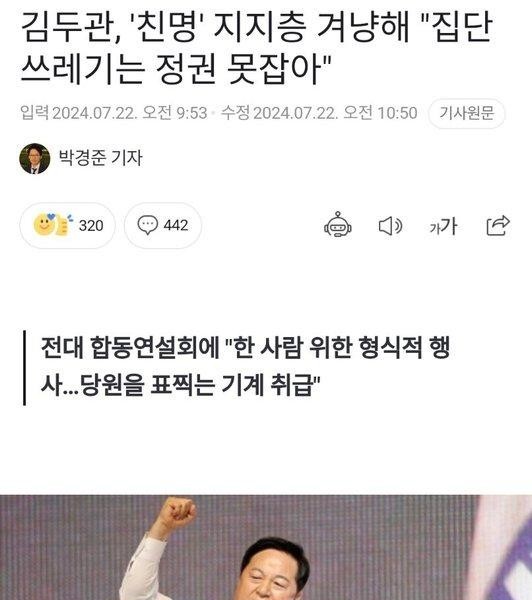Image resolution: width=532 pixels, height=600 pixels.
Task: Tap the share arrow icon
Action: click(x=498, y=225)
